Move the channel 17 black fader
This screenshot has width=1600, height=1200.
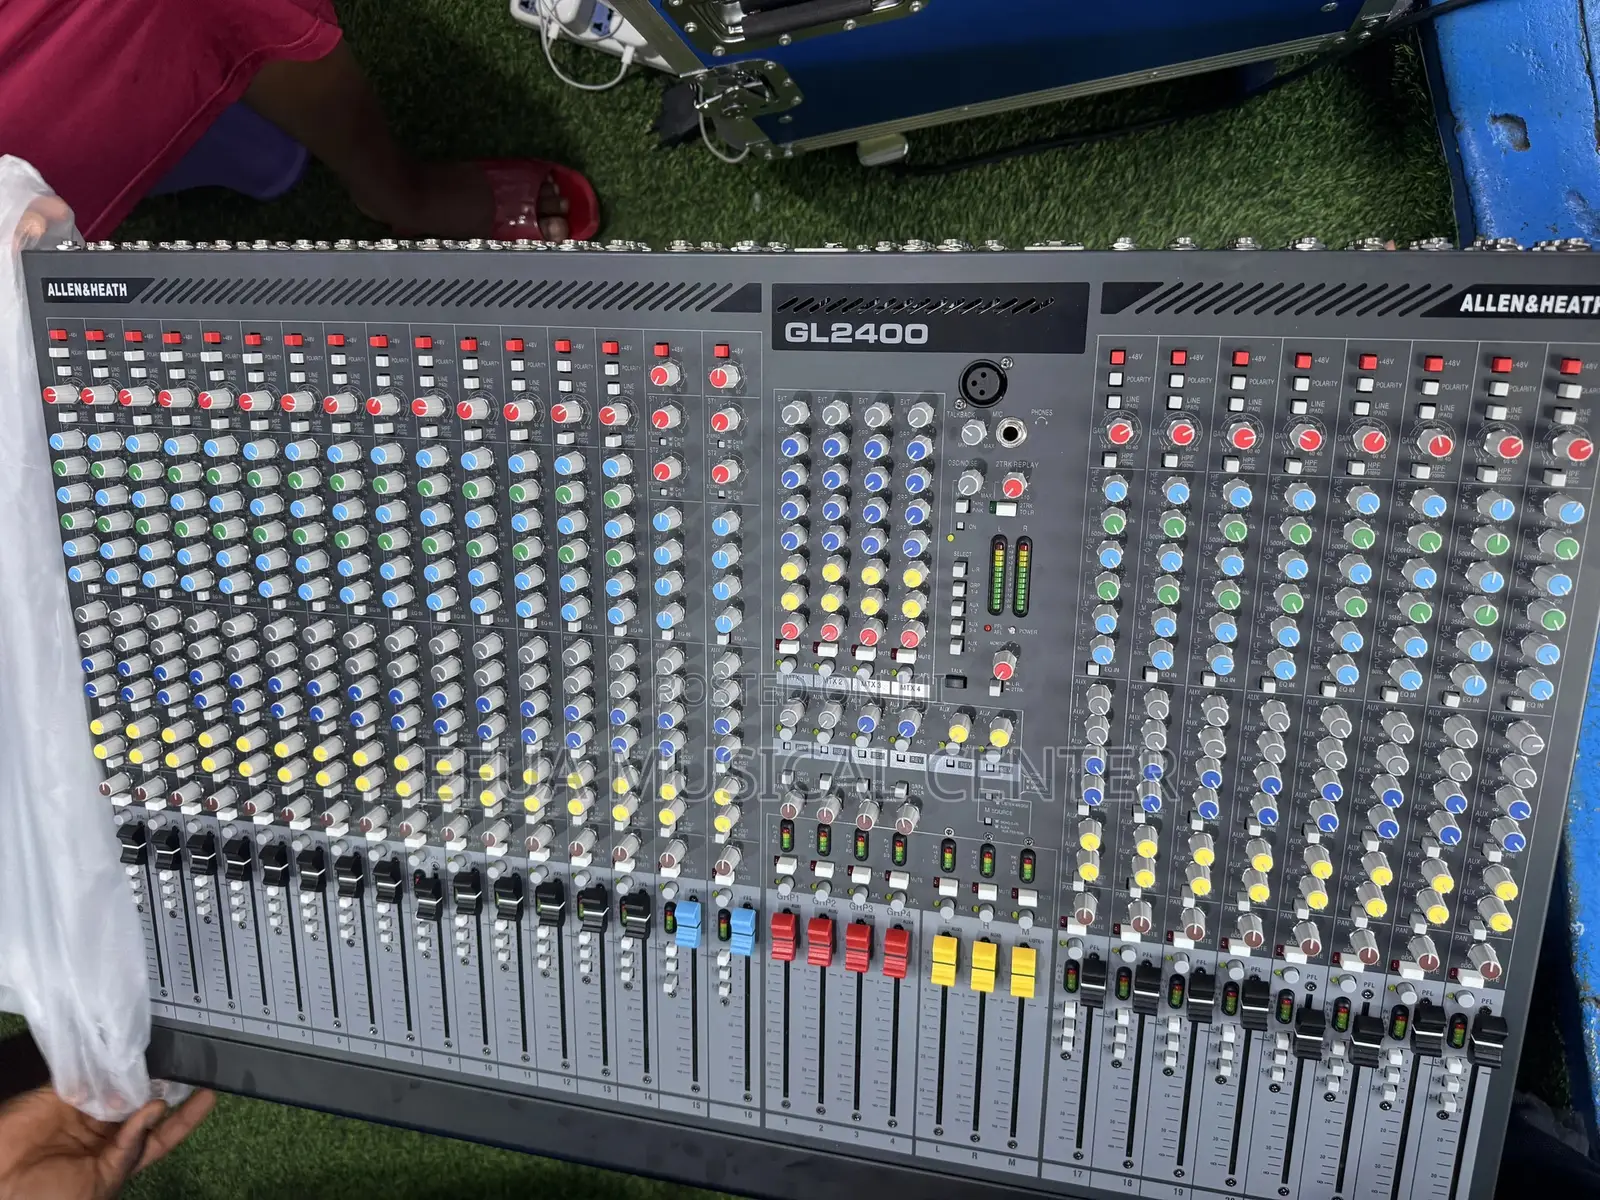click(1093, 982)
